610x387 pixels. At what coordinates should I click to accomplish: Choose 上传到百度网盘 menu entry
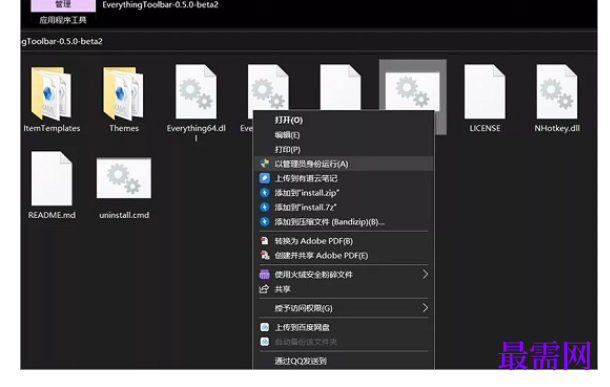coord(302,327)
